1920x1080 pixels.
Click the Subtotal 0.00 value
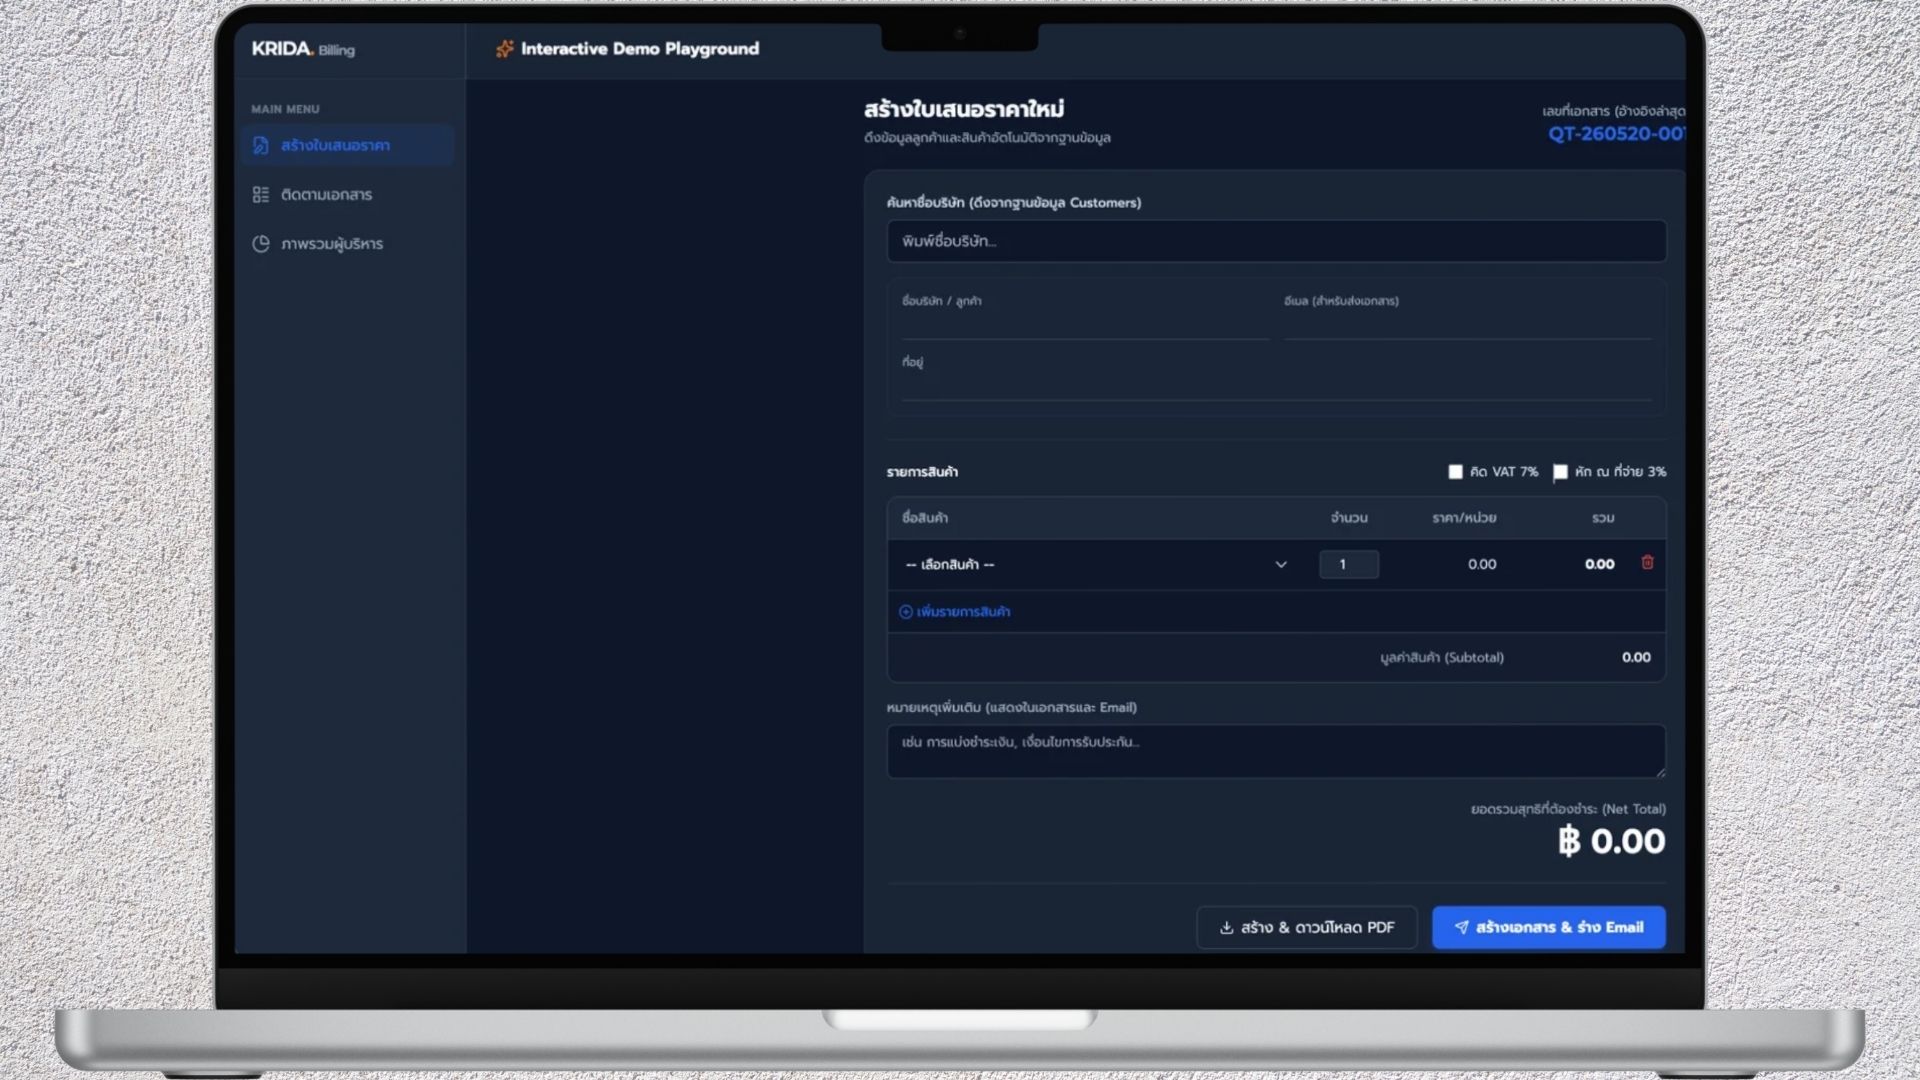[1636, 657]
